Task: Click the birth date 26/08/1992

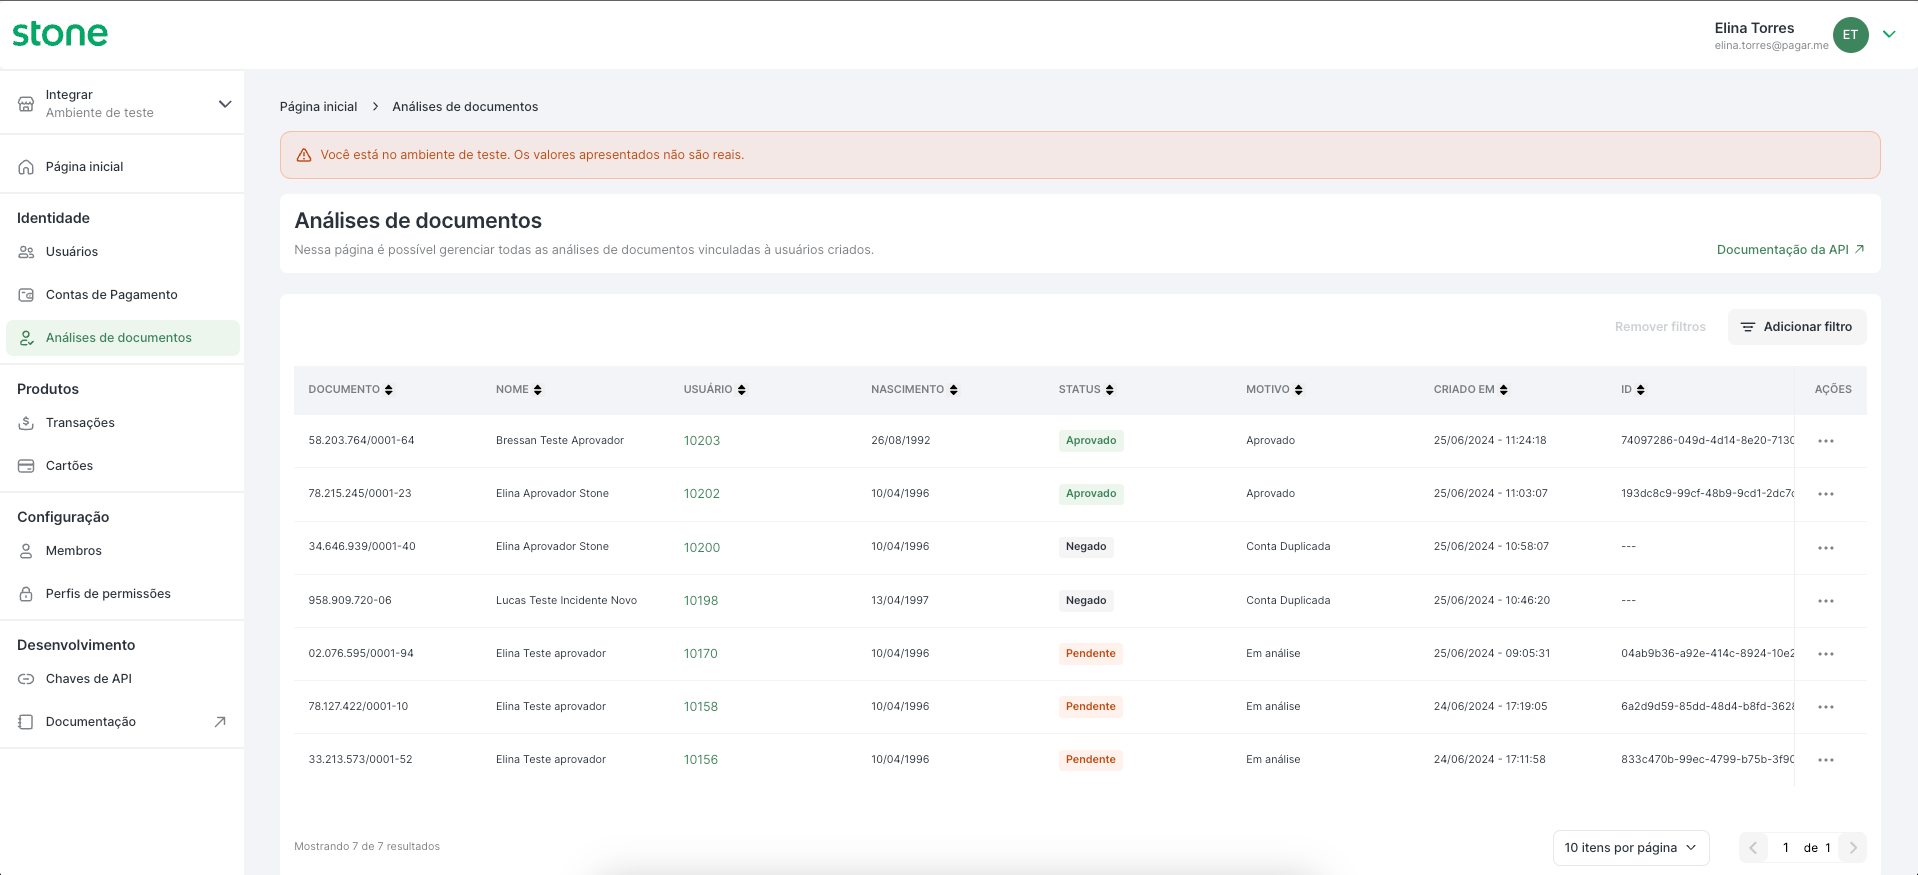Action: (x=900, y=441)
